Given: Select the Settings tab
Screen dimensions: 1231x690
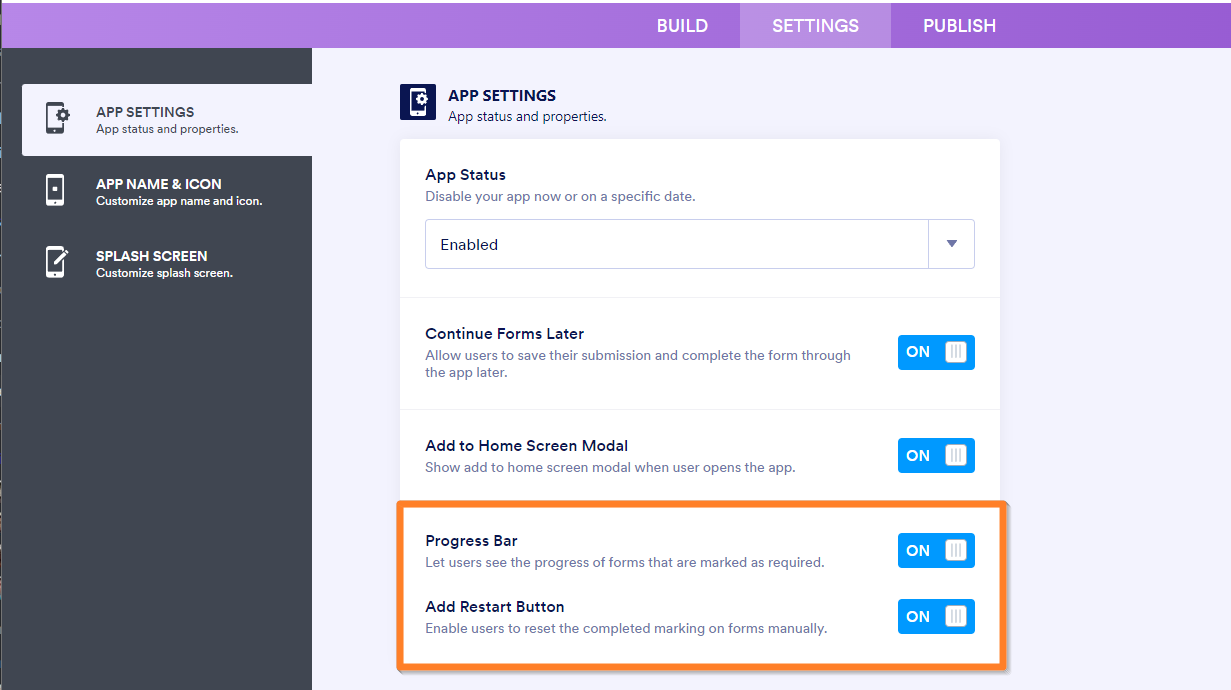Looking at the screenshot, I should pyautogui.click(x=815, y=26).
